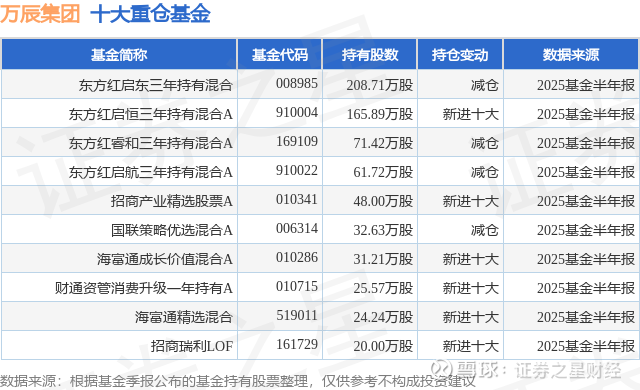Viewport: 640px width, 390px height.
Task: Click 新进十大 in 招商瑞利LOF row
Action: pos(471,346)
